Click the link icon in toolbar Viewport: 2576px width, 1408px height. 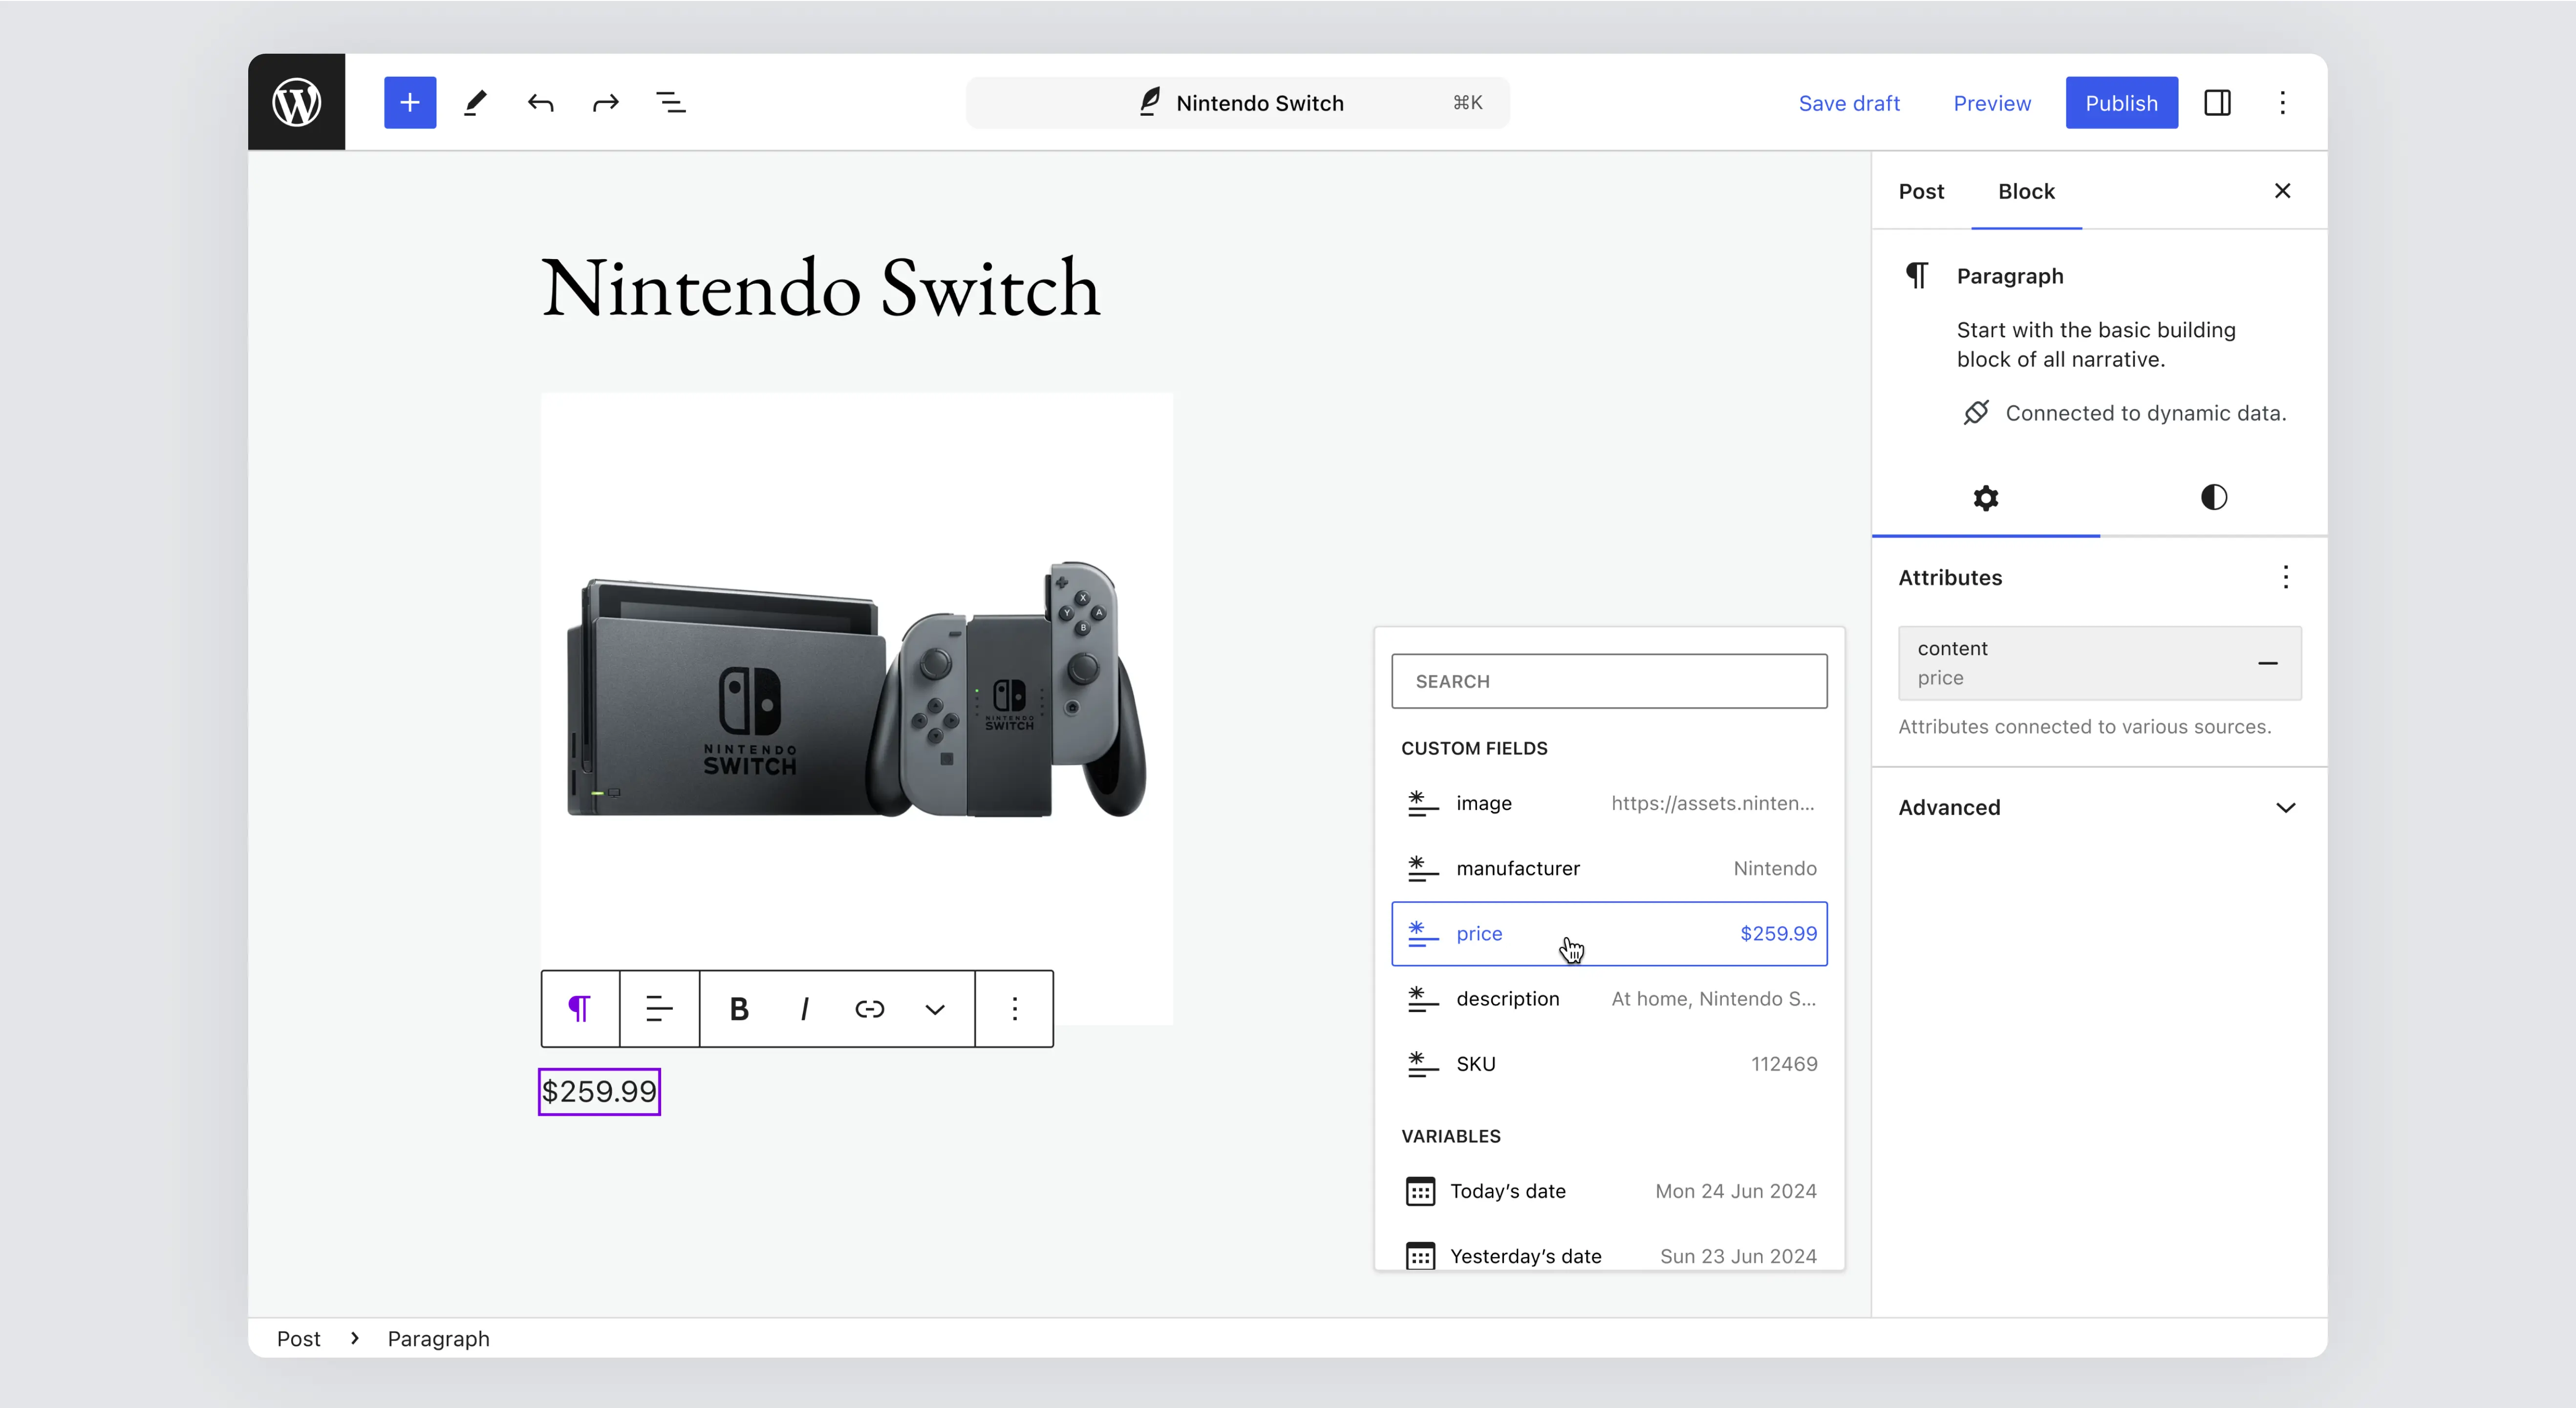click(x=869, y=1009)
